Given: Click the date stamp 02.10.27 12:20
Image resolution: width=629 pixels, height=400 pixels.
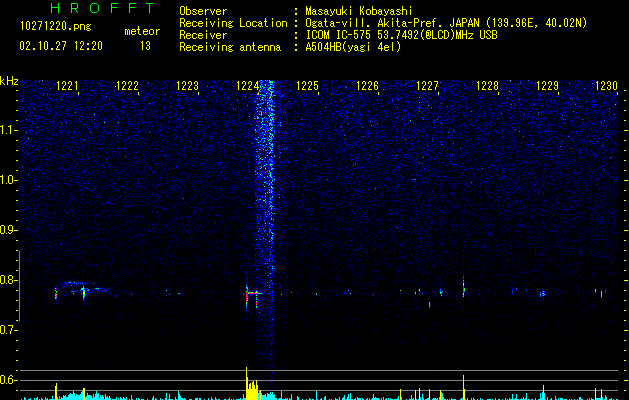Looking at the screenshot, I should [61, 46].
